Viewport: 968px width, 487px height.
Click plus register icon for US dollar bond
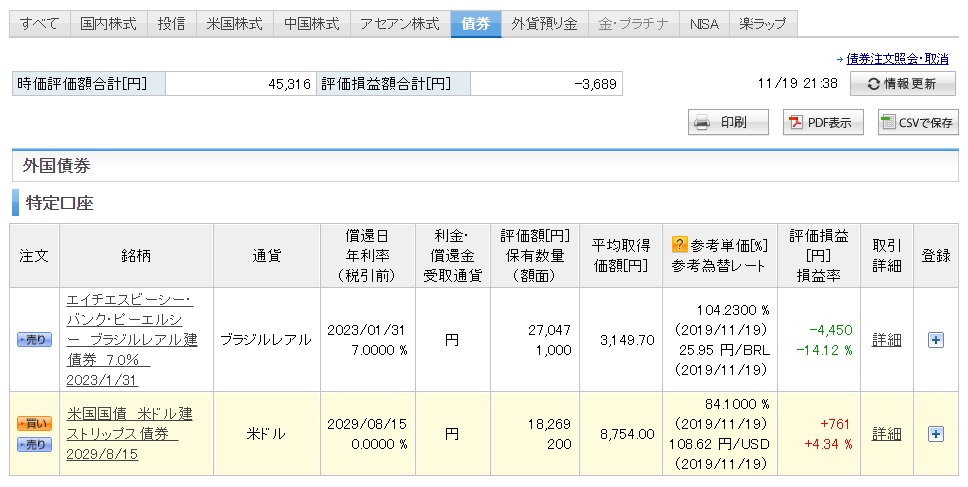tap(936, 435)
